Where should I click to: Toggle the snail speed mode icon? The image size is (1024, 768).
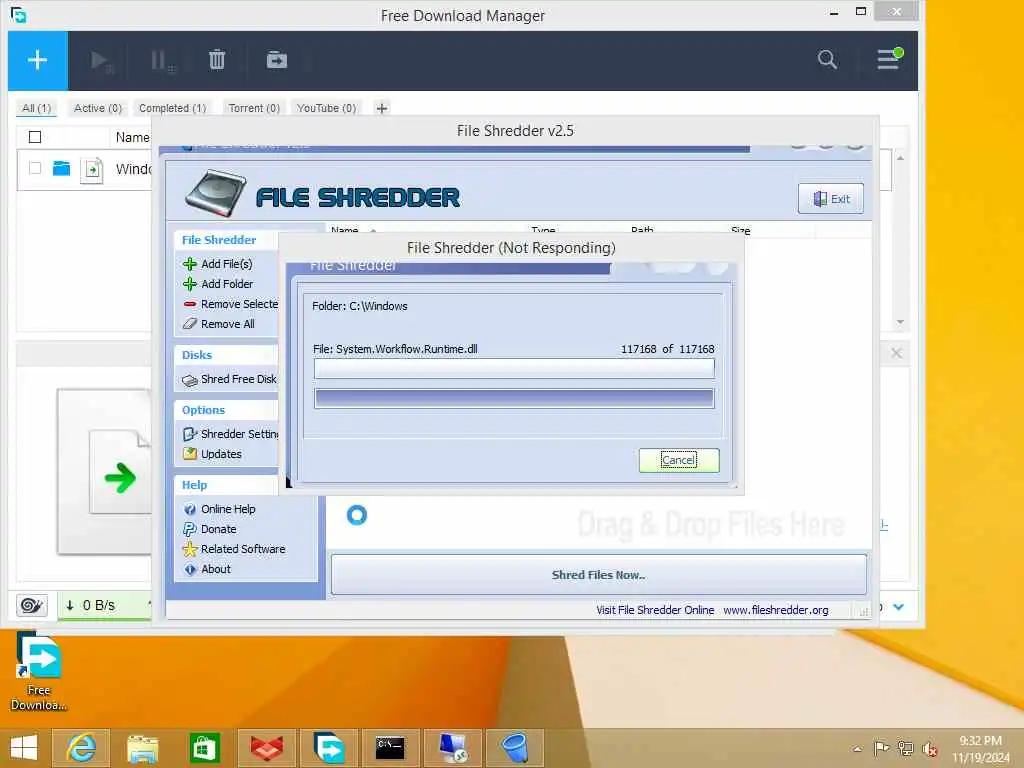[31, 605]
